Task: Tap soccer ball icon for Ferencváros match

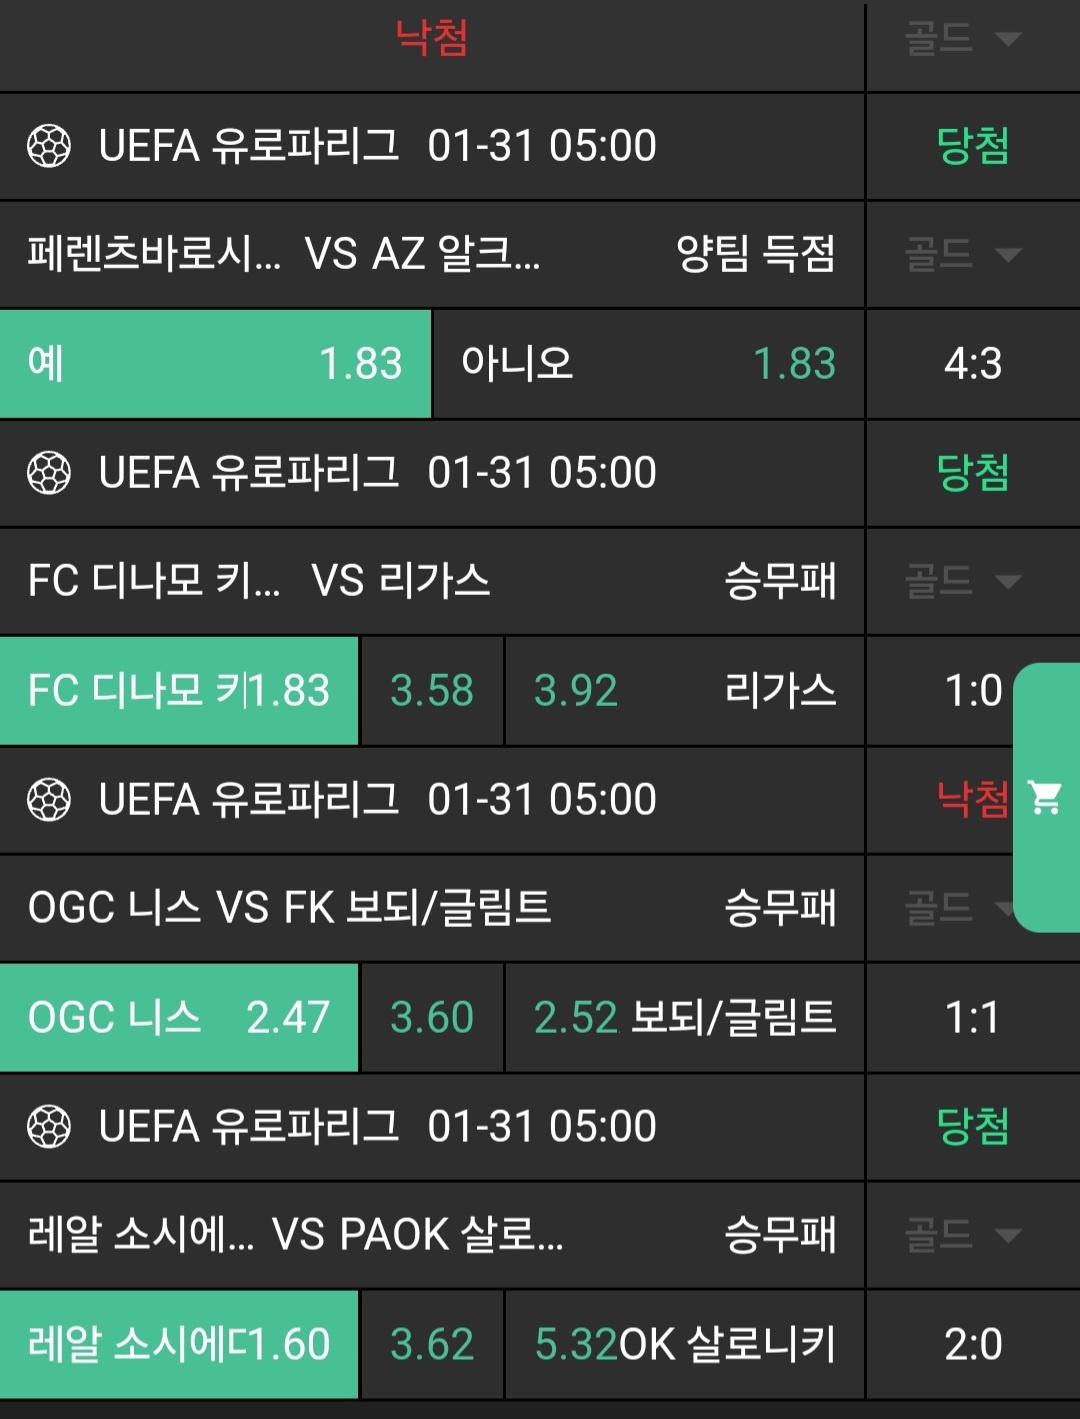Action: coord(49,146)
